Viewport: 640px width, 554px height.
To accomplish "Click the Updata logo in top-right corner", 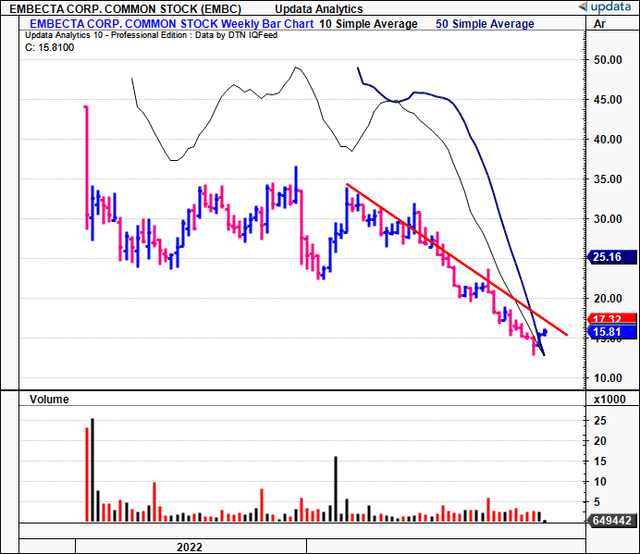I will pos(603,7).
